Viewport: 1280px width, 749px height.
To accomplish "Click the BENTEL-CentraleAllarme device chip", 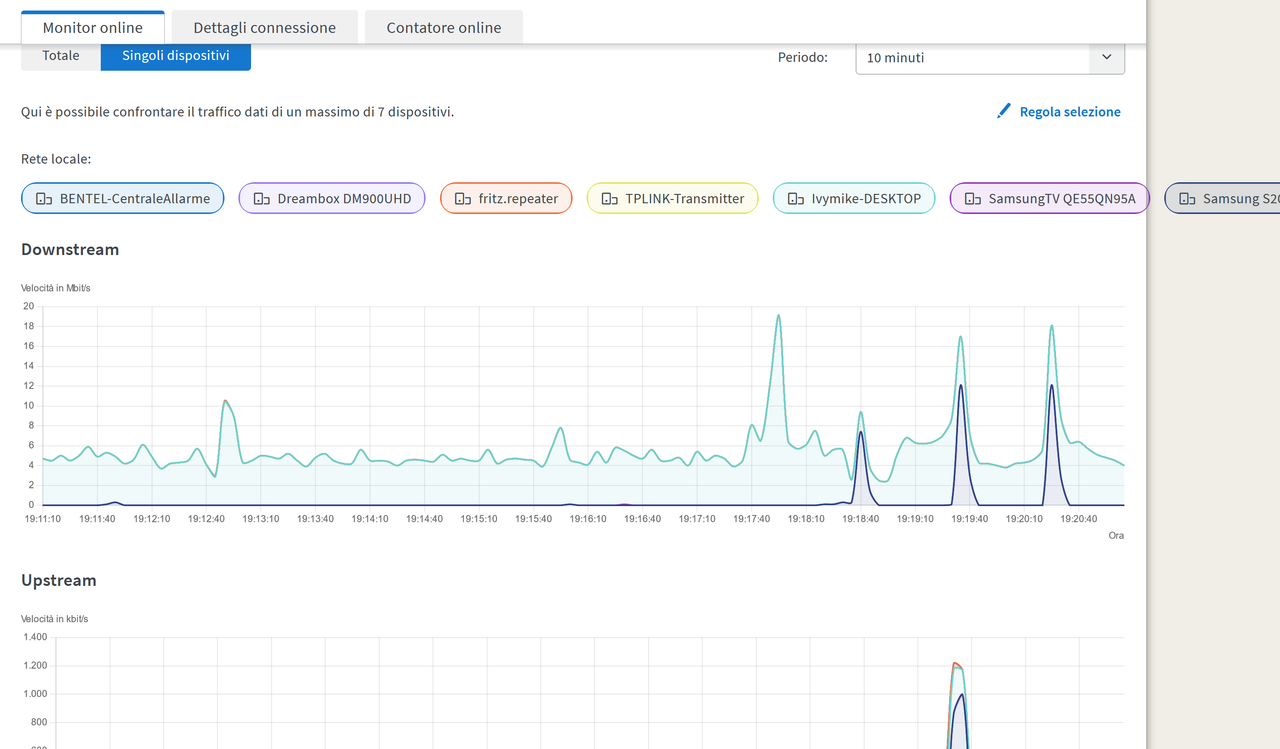I will pos(123,198).
